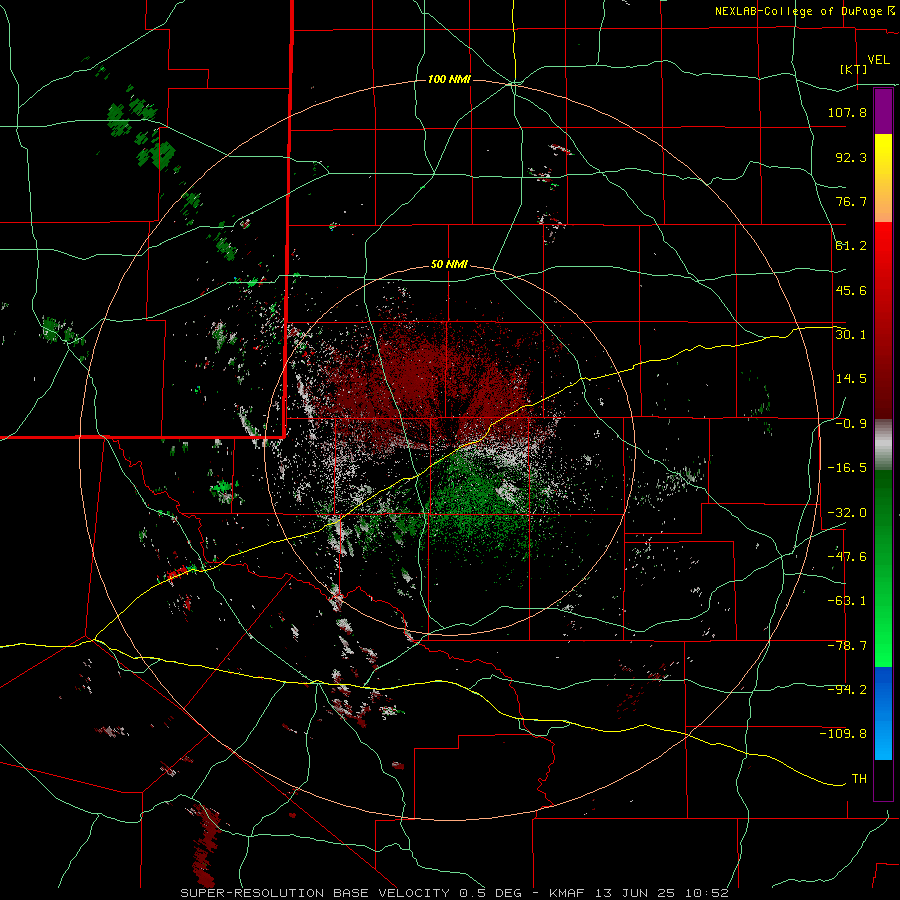This screenshot has width=900, height=900.
Task: Click the -94.2 velocity scale value
Action: pos(847,689)
